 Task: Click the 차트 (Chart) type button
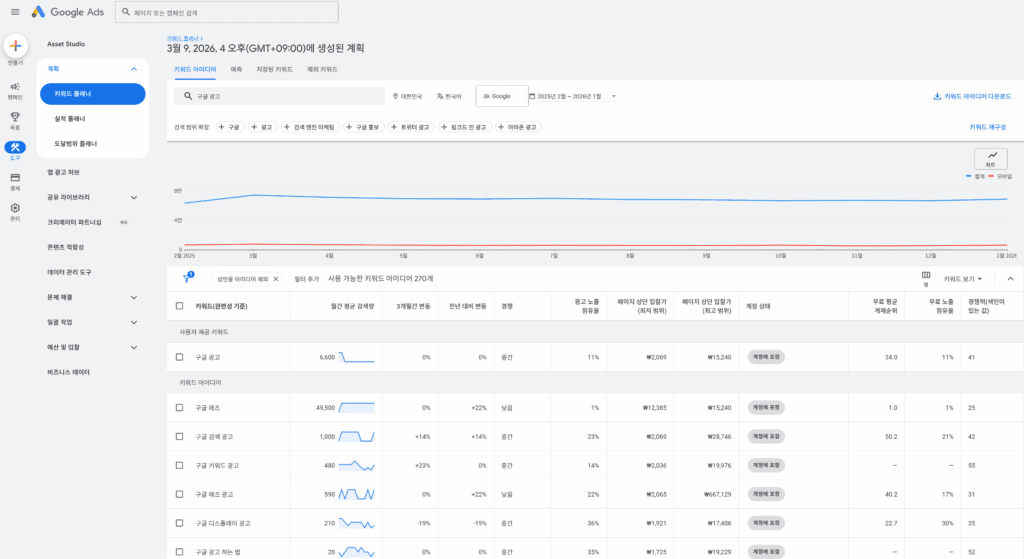991,157
